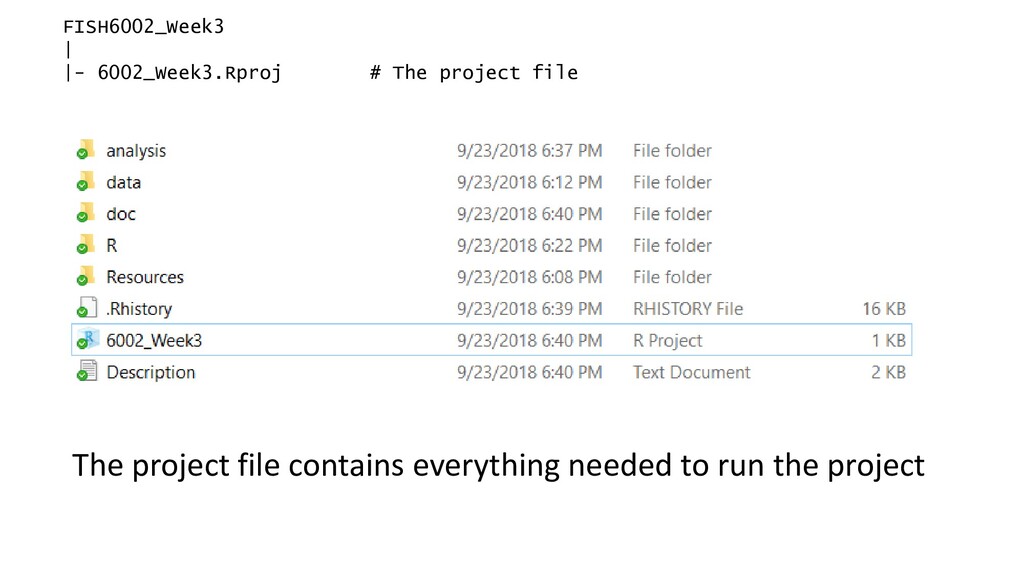The image size is (1024, 576).
Task: Click the Text Document type label
Action: (692, 372)
